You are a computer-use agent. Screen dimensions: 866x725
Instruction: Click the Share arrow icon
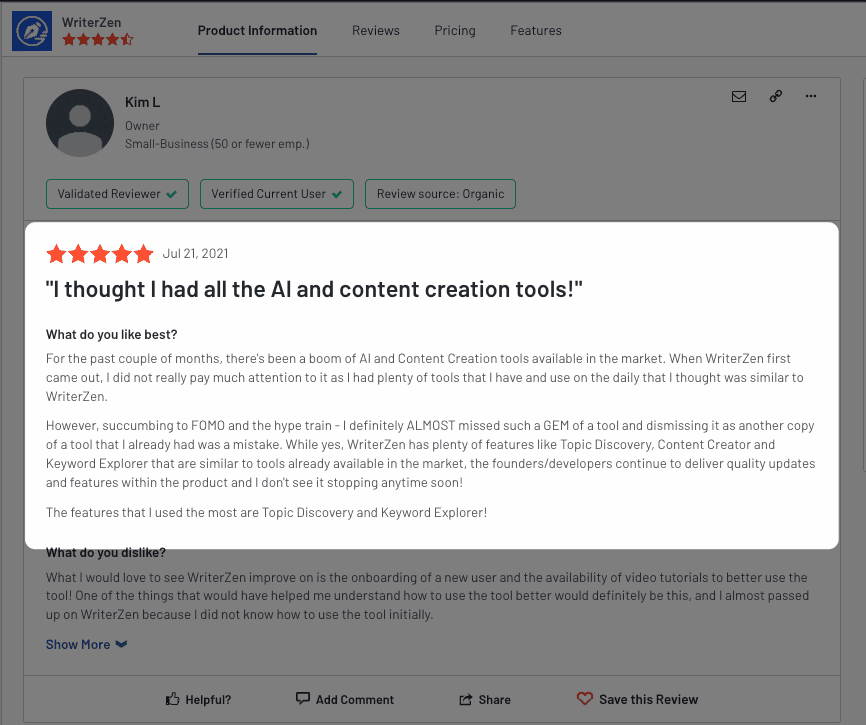pyautogui.click(x=466, y=700)
